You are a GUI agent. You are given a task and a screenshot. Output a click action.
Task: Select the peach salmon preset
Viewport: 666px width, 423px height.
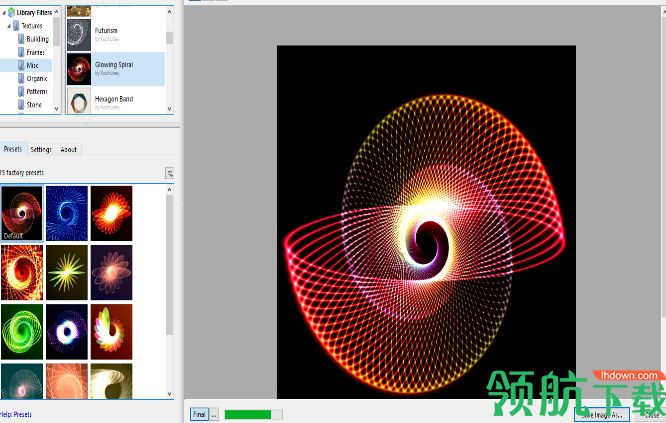click(x=67, y=381)
